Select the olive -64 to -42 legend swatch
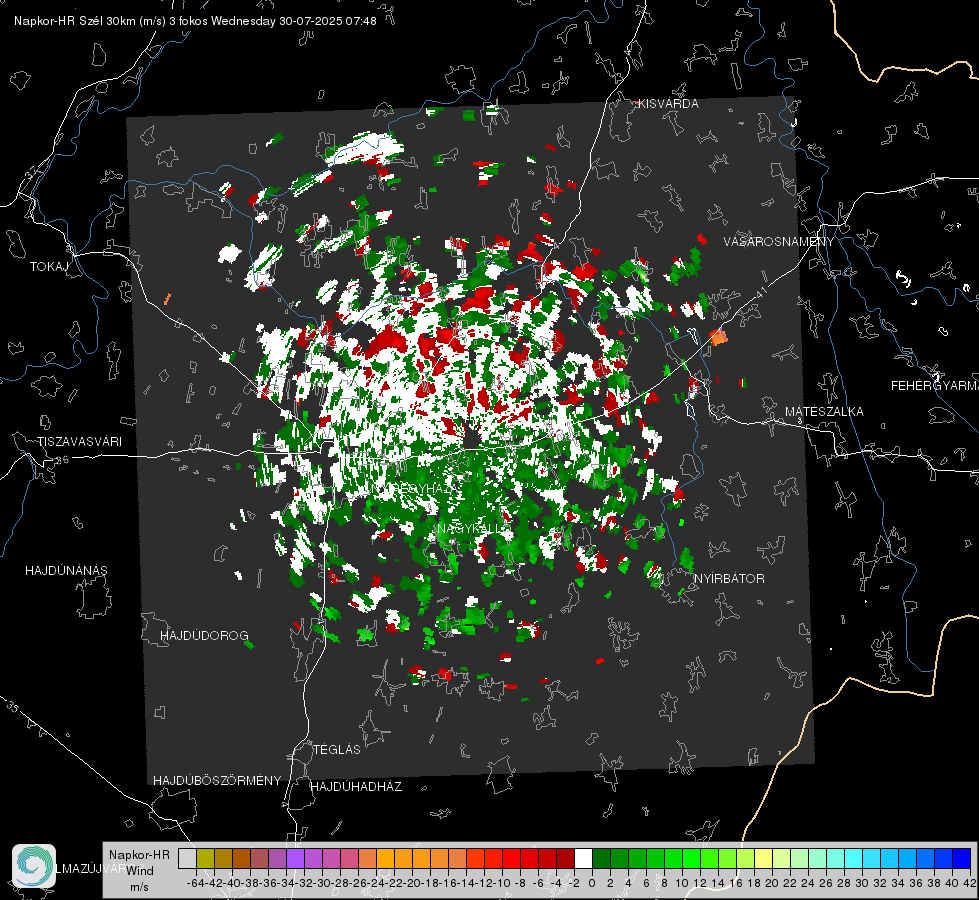The height and width of the screenshot is (900, 979). (205, 858)
